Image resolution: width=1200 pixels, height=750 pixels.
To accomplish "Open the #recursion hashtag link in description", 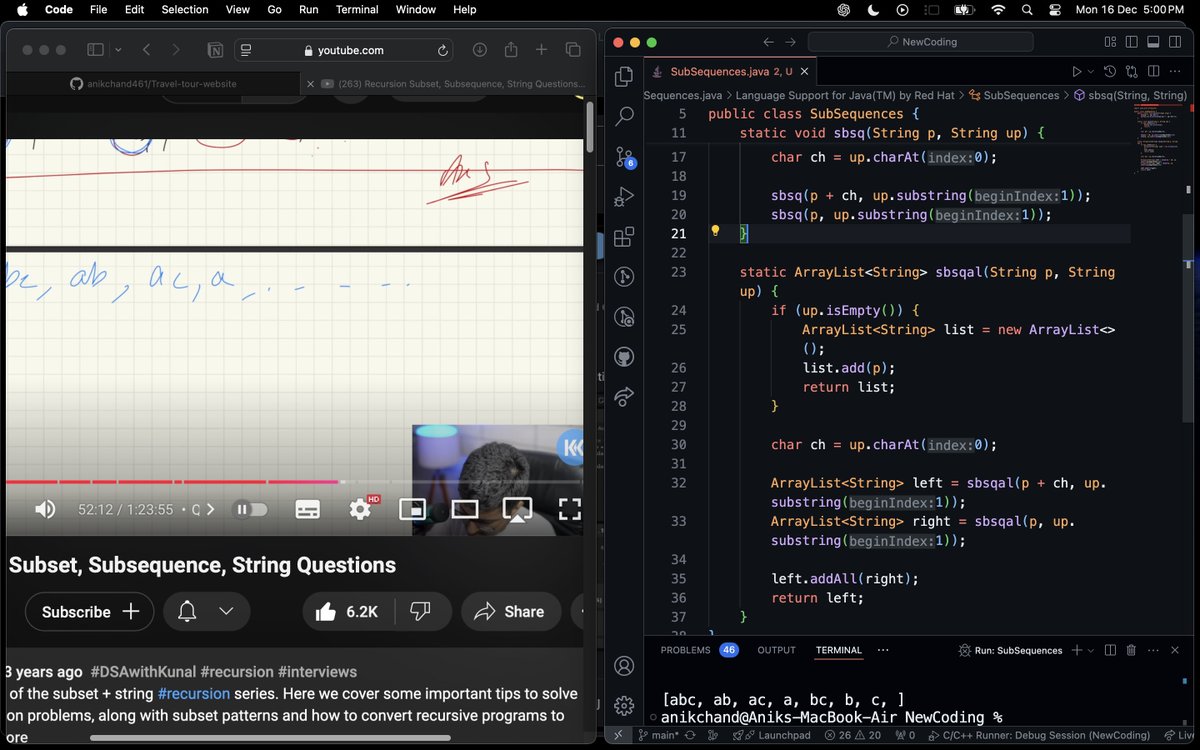I will click(x=194, y=693).
